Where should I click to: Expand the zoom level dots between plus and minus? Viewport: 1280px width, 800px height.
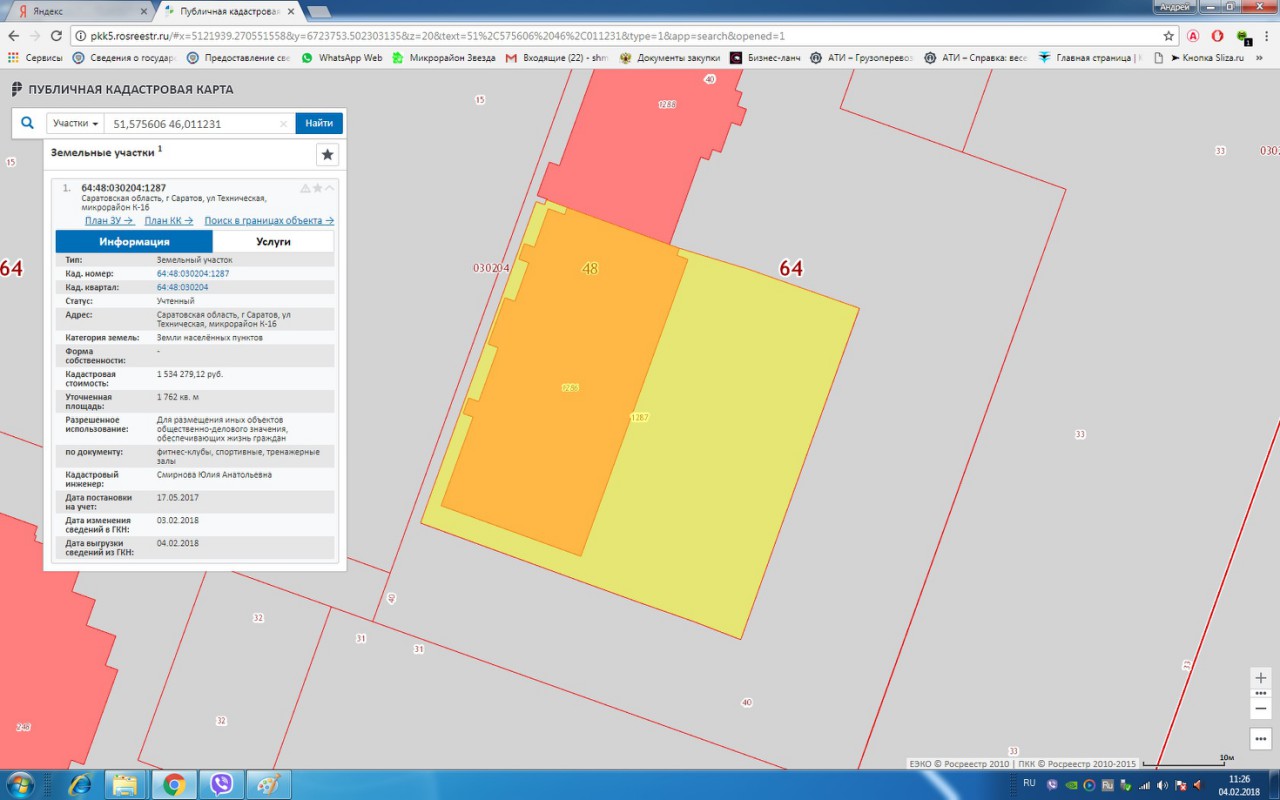pos(1260,692)
